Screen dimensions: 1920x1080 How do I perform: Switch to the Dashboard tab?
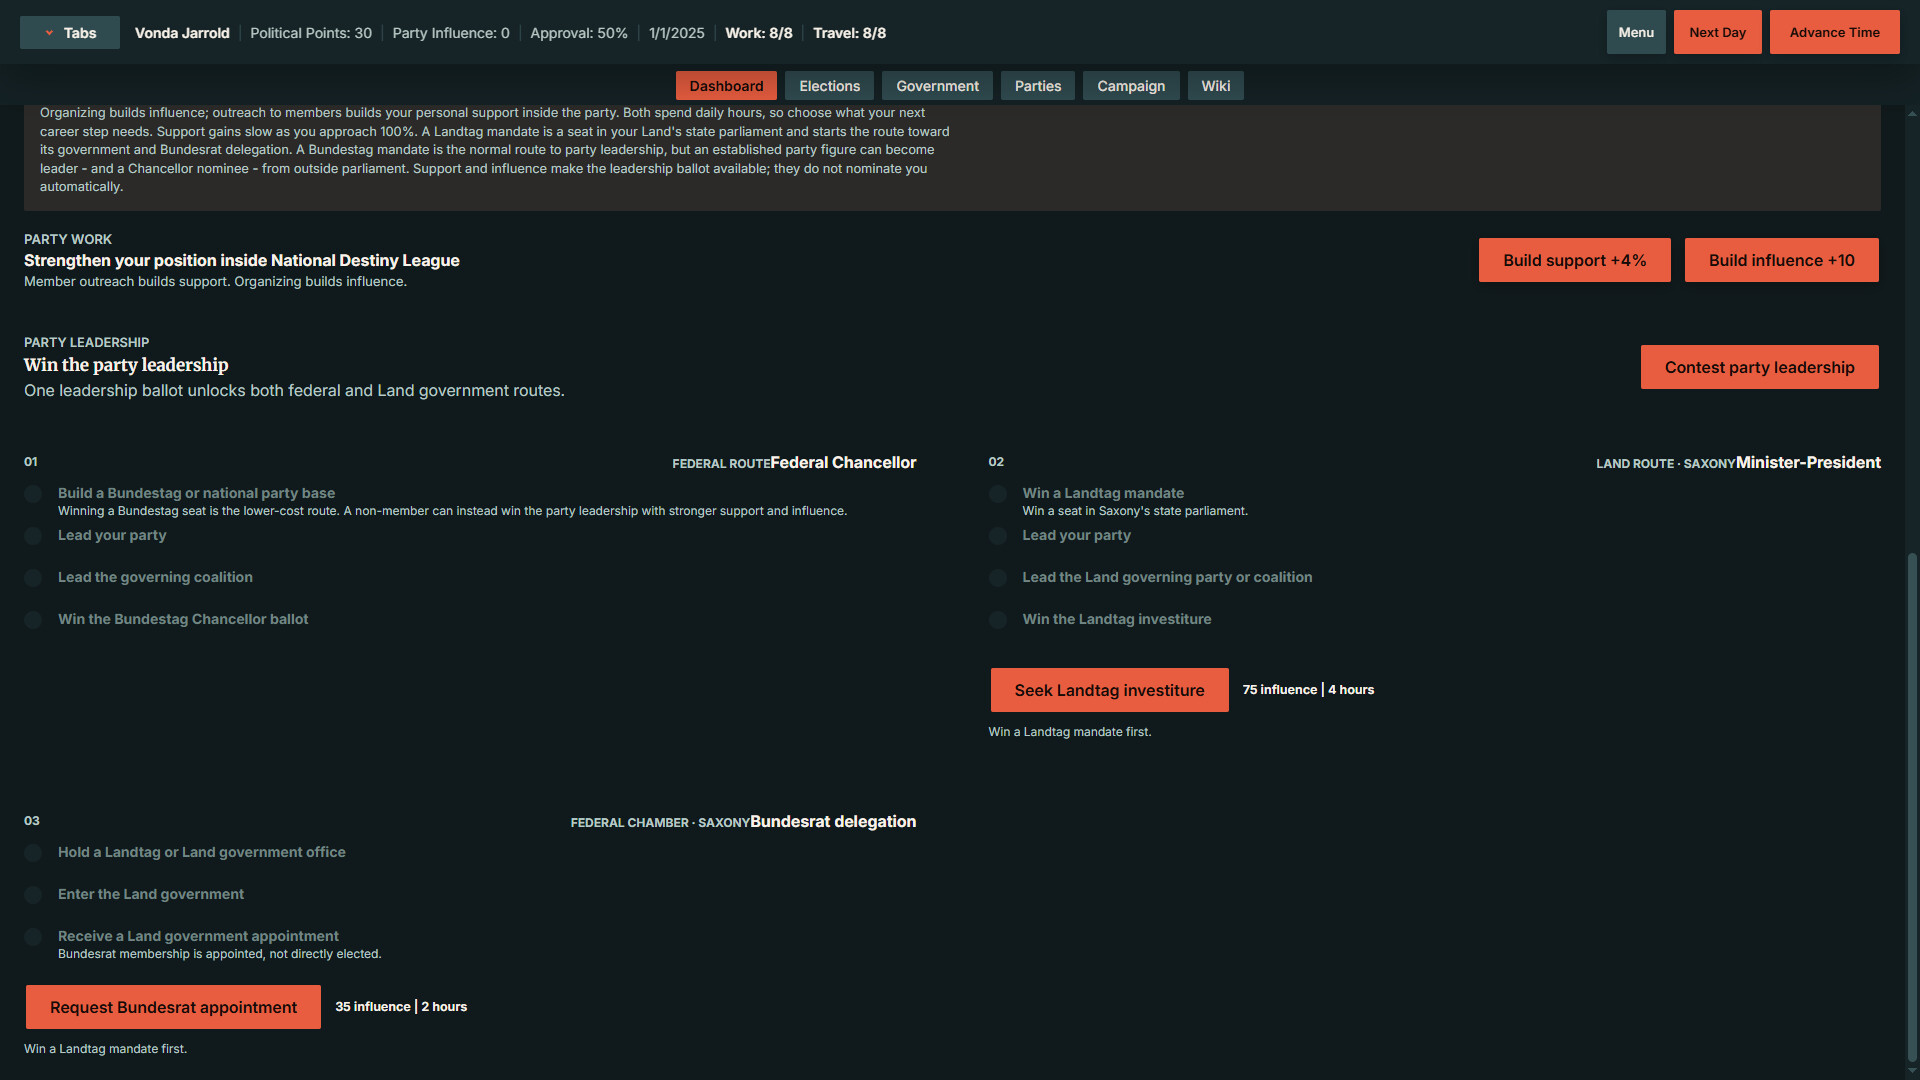726,86
